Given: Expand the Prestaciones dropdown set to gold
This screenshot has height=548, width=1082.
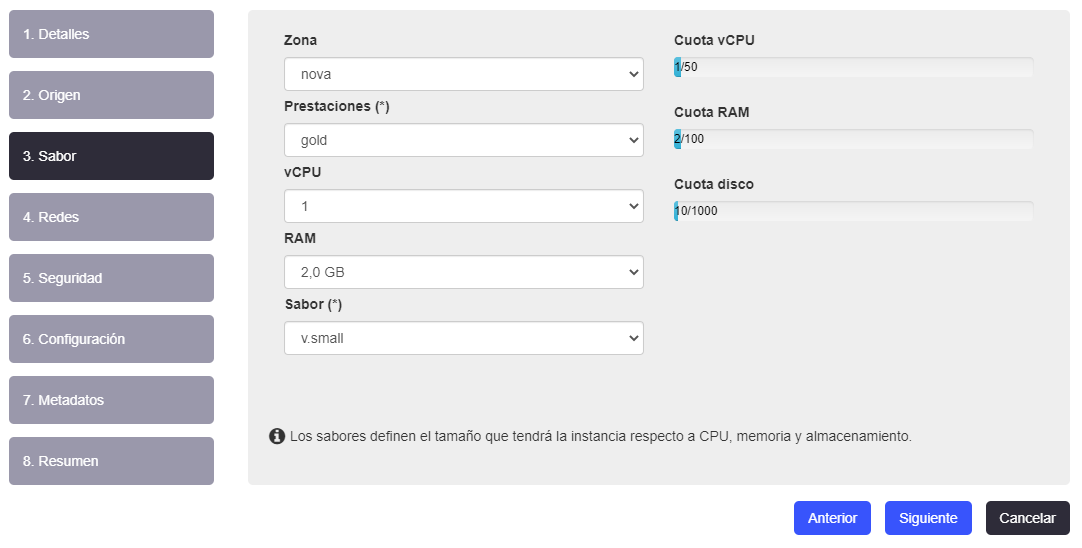Looking at the screenshot, I should coord(464,140).
